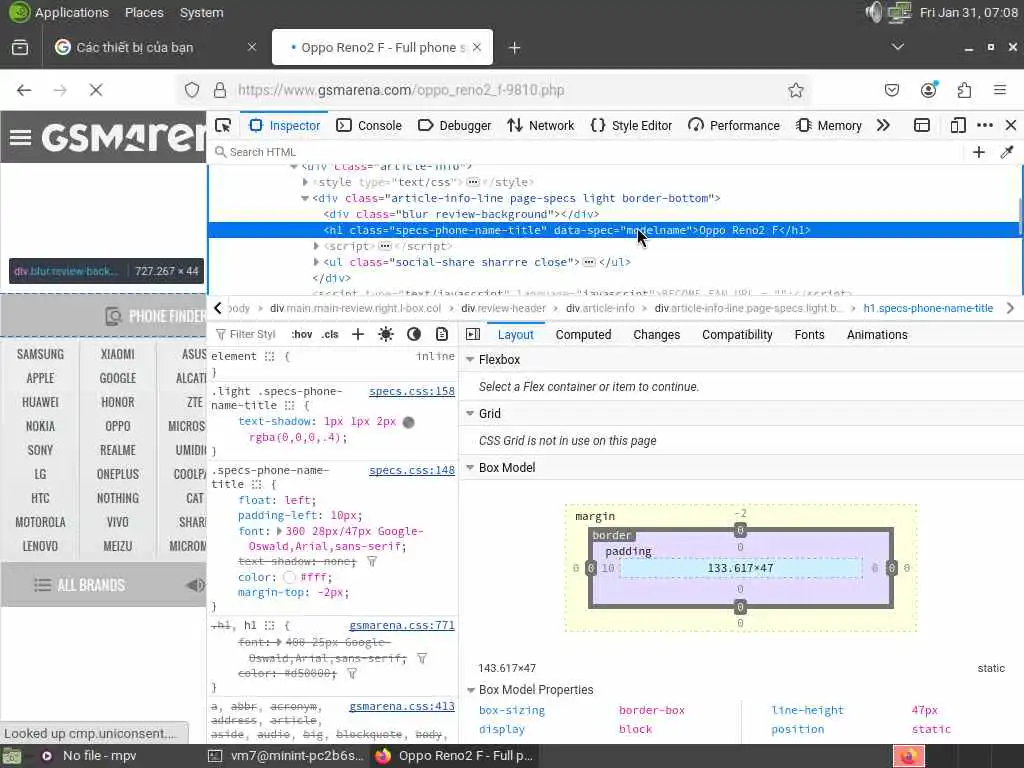Screen dimensions: 1024x768
Task: Toggle print media simulation icon
Action: [x=442, y=334]
